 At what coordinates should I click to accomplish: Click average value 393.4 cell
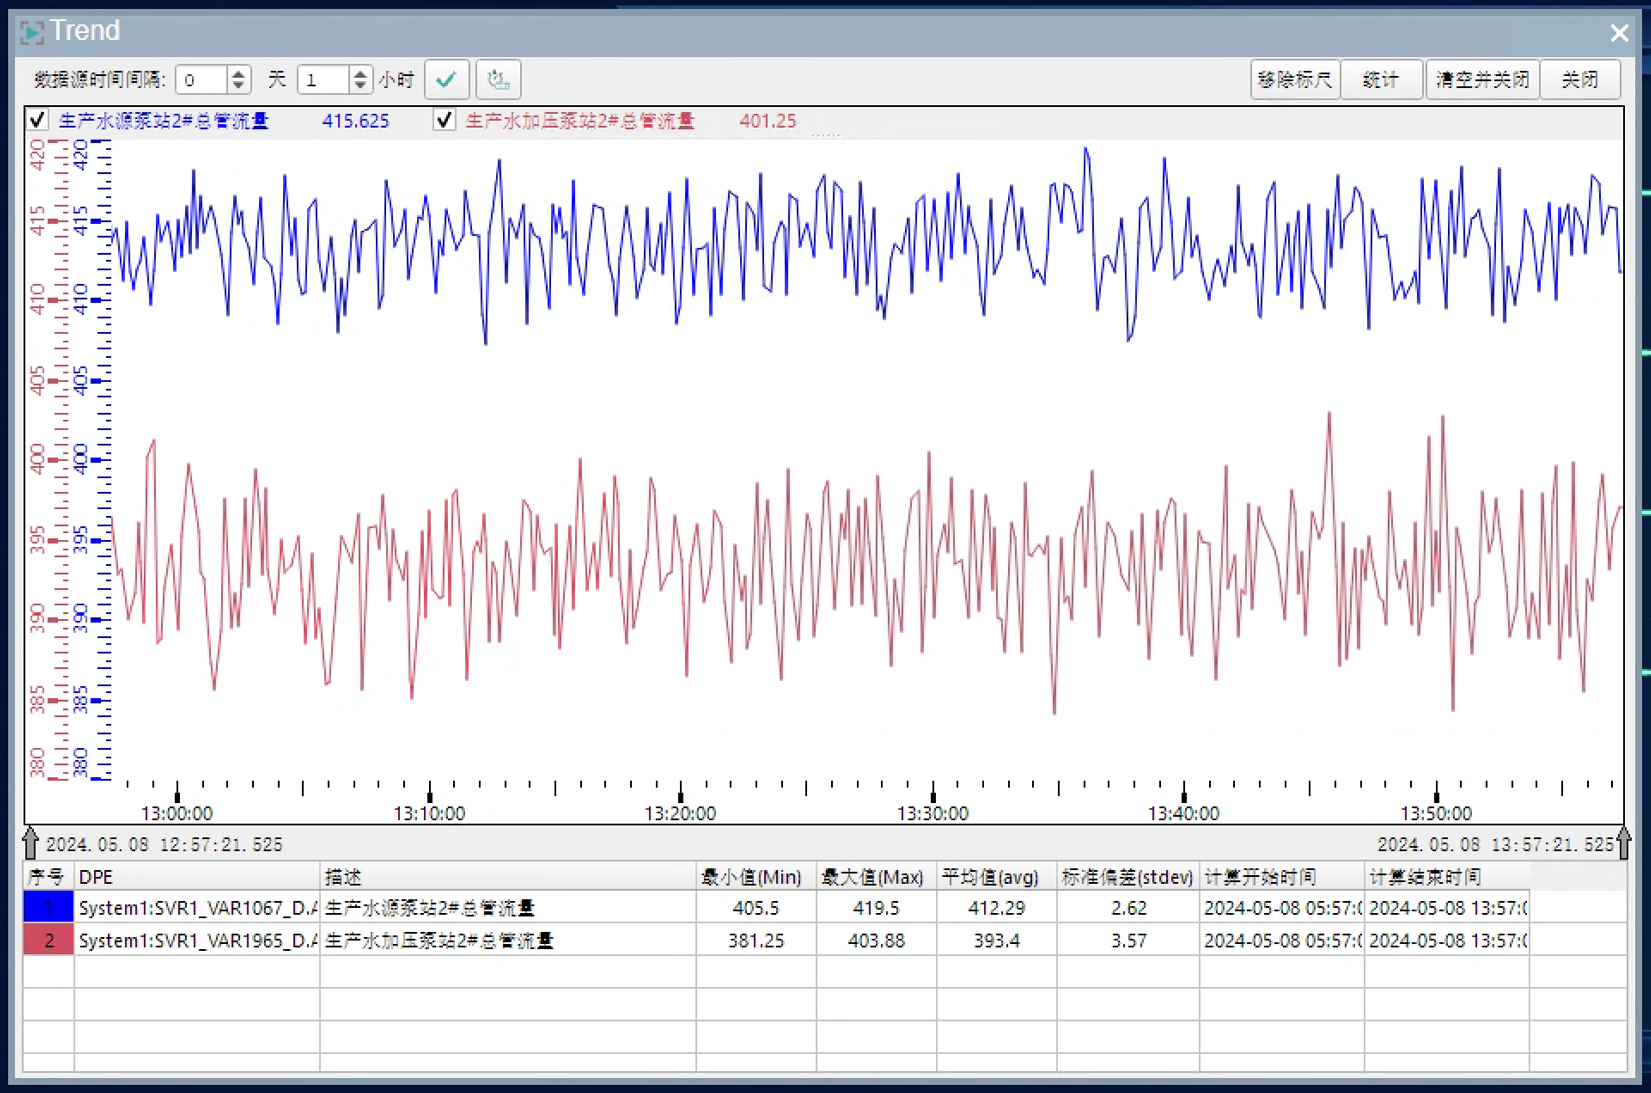click(x=996, y=940)
